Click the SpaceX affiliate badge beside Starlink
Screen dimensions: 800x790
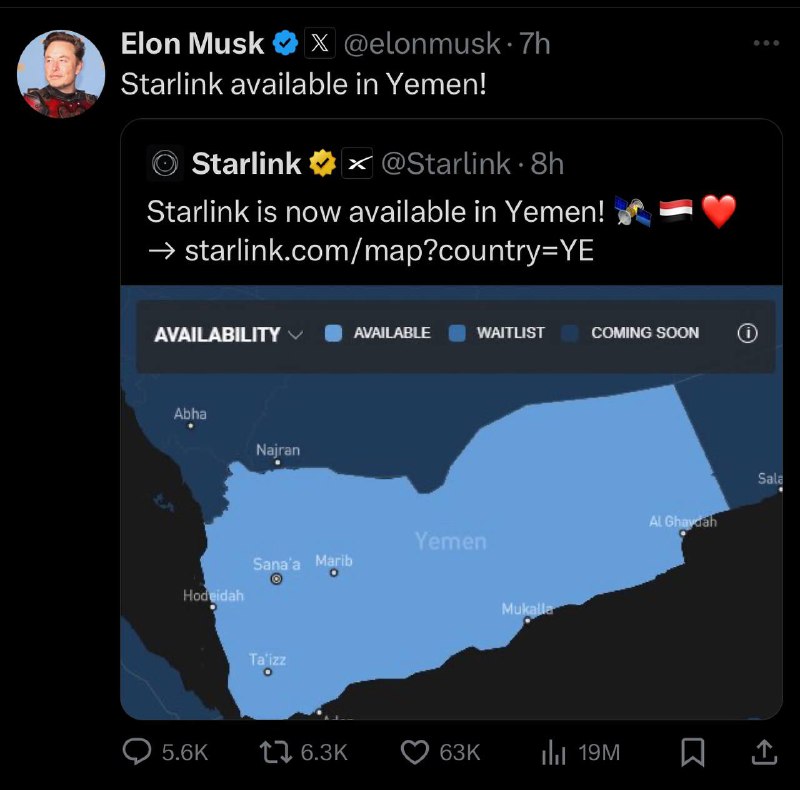(357, 163)
